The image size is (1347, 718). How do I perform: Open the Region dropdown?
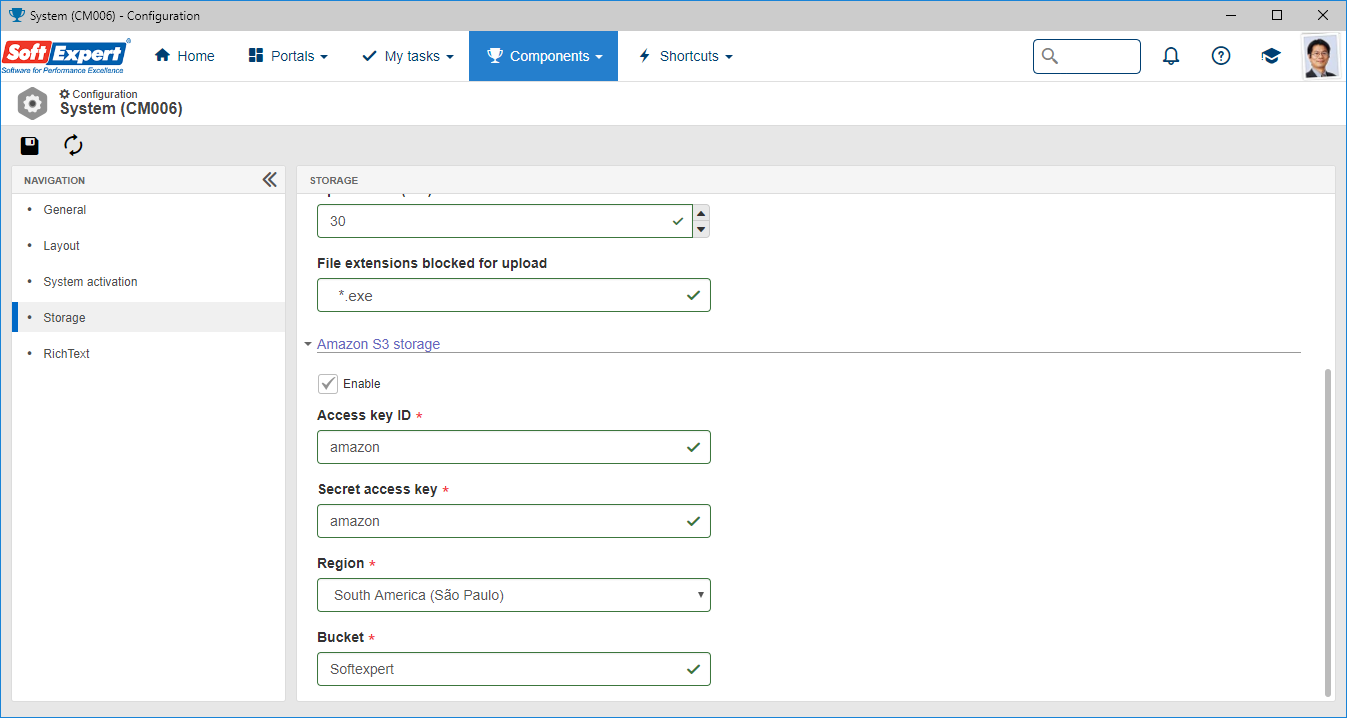tap(514, 595)
